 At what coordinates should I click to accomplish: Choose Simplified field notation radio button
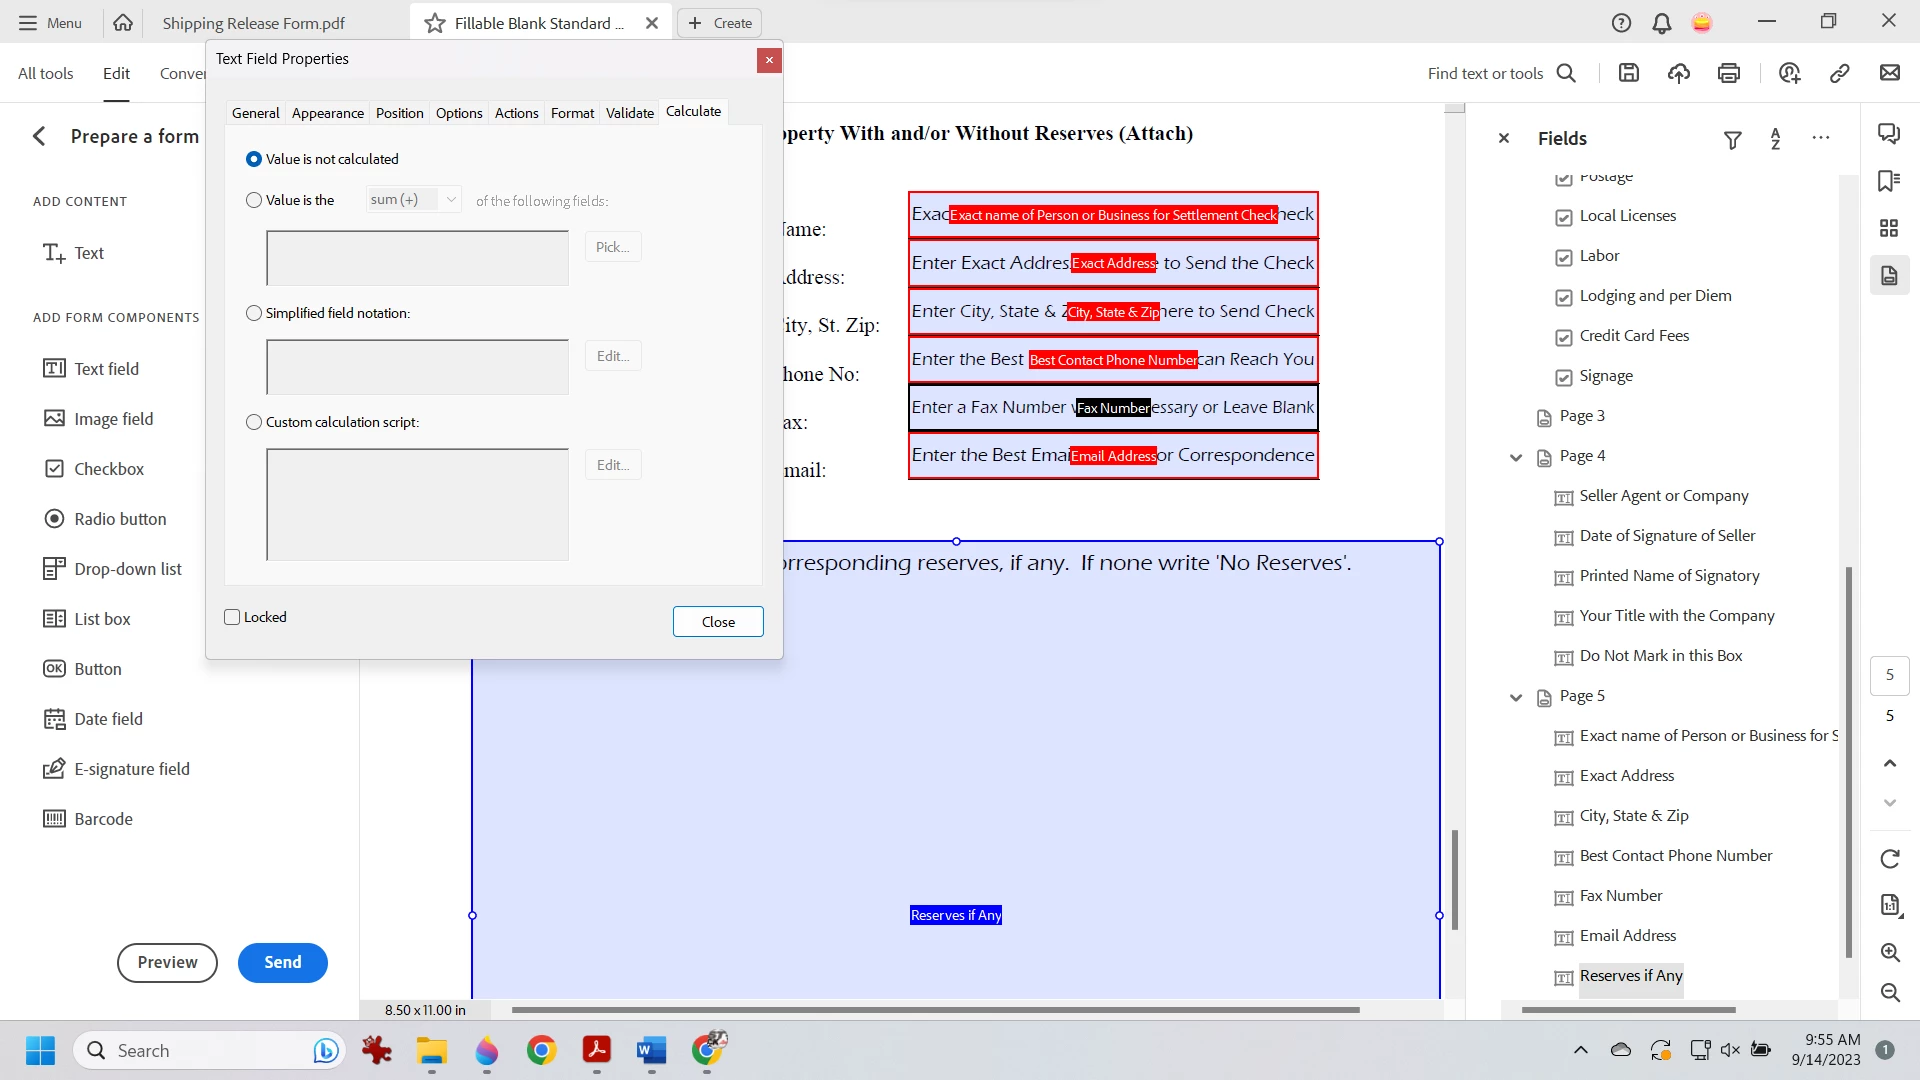point(254,313)
